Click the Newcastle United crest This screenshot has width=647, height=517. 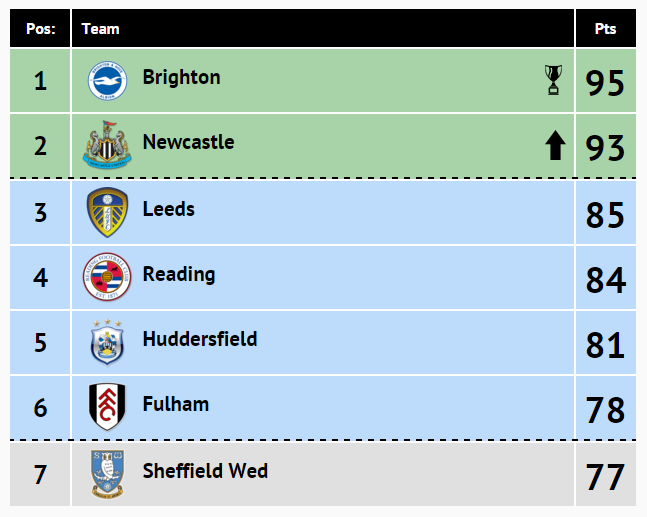107,145
